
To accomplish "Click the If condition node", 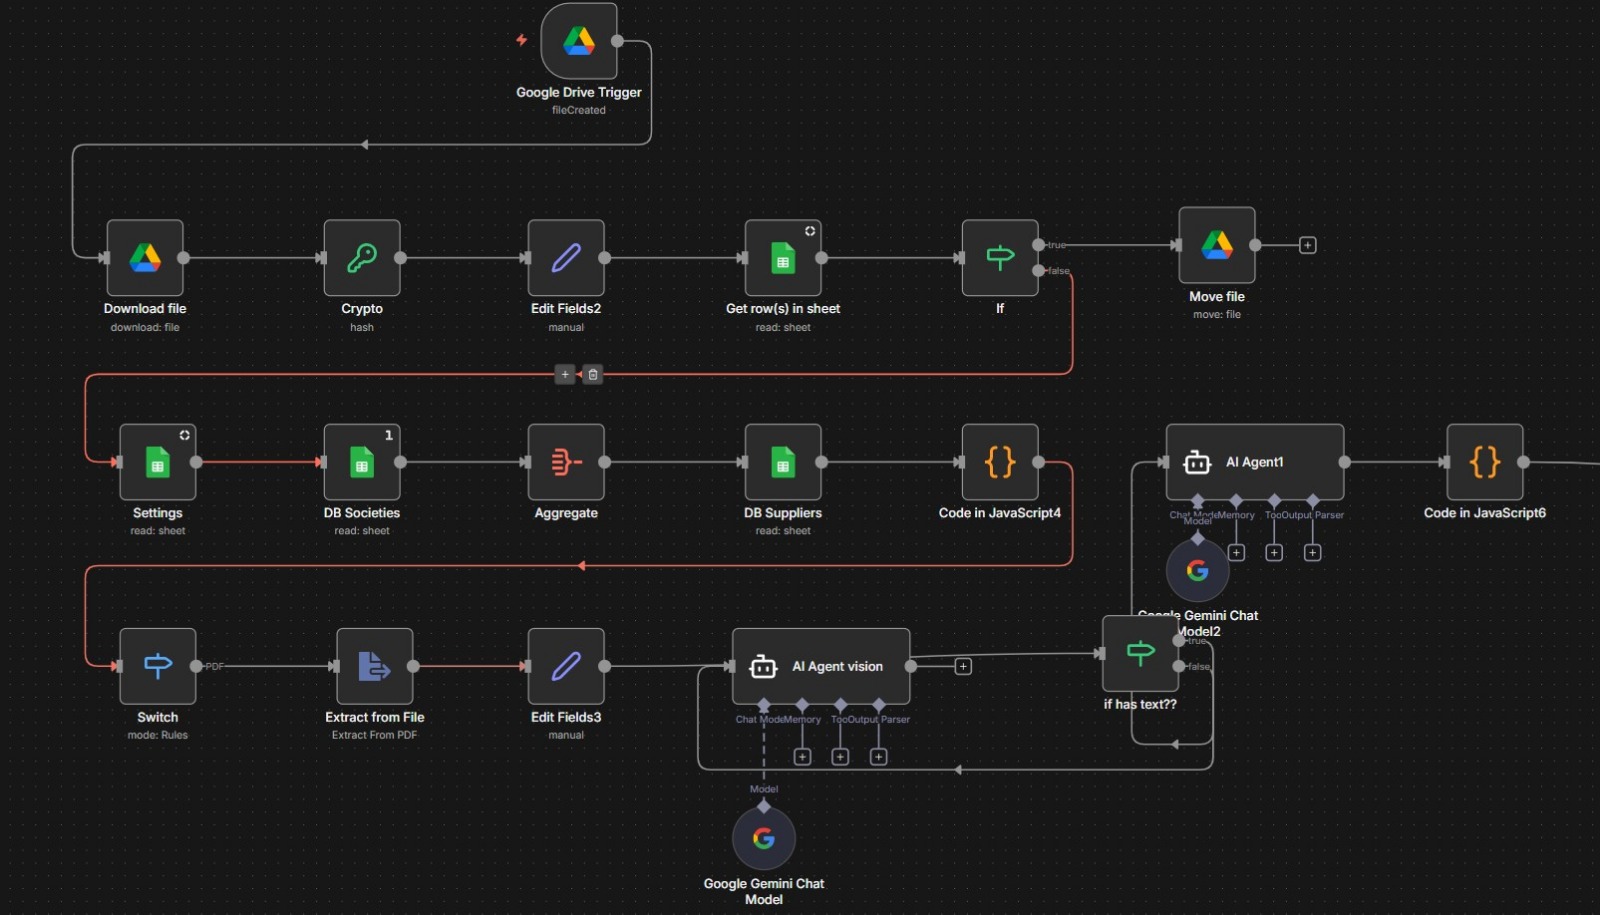I will coord(1000,258).
